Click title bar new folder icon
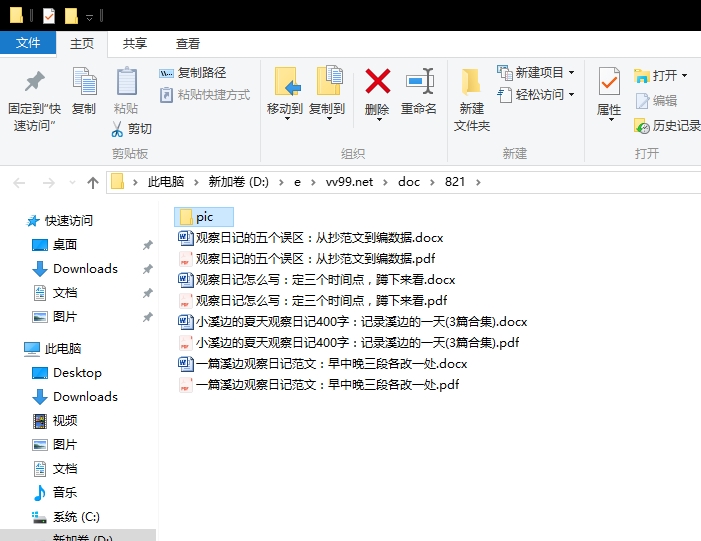 pyautogui.click(x=71, y=16)
